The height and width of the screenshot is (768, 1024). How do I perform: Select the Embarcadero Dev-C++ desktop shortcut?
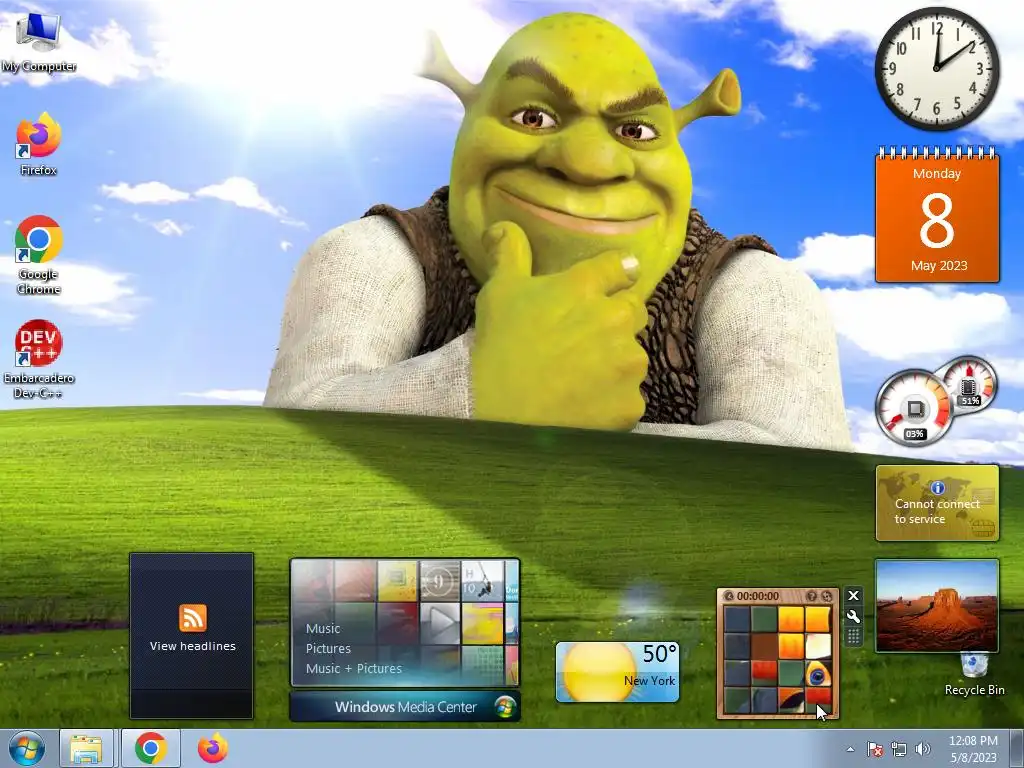pos(39,359)
